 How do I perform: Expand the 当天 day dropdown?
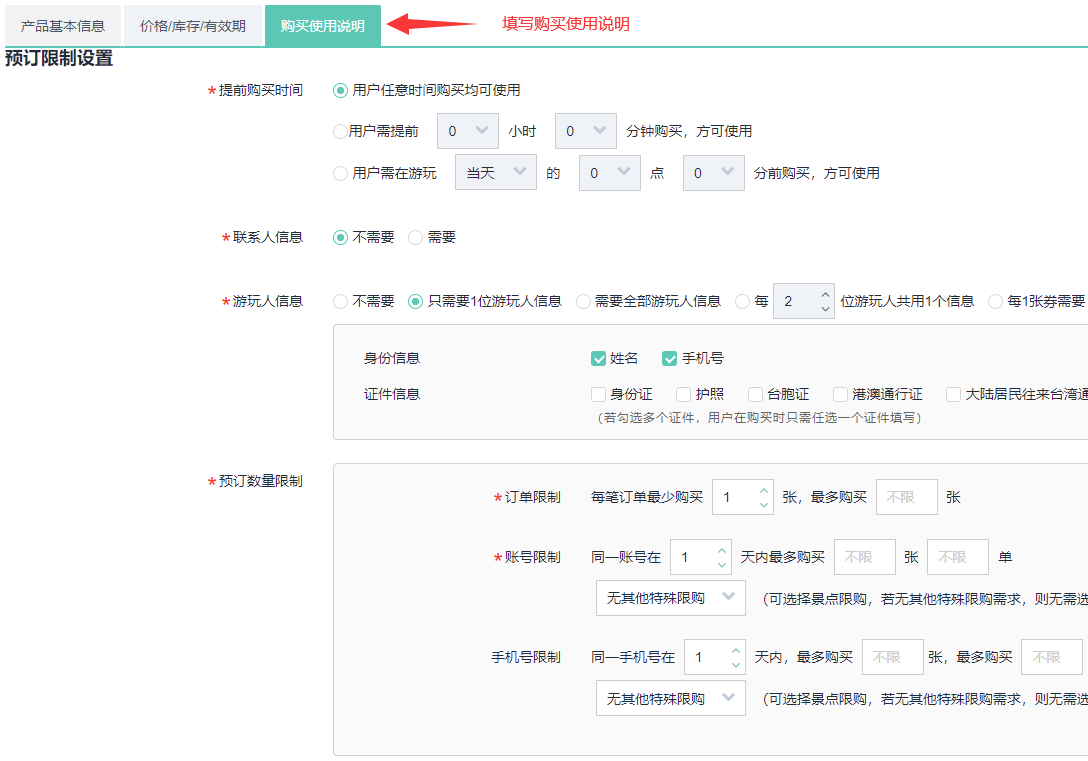coord(495,173)
